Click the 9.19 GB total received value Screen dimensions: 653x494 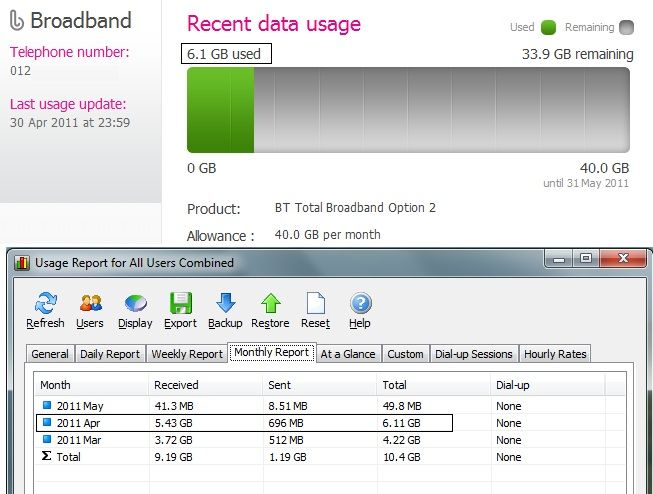pyautogui.click(x=174, y=457)
